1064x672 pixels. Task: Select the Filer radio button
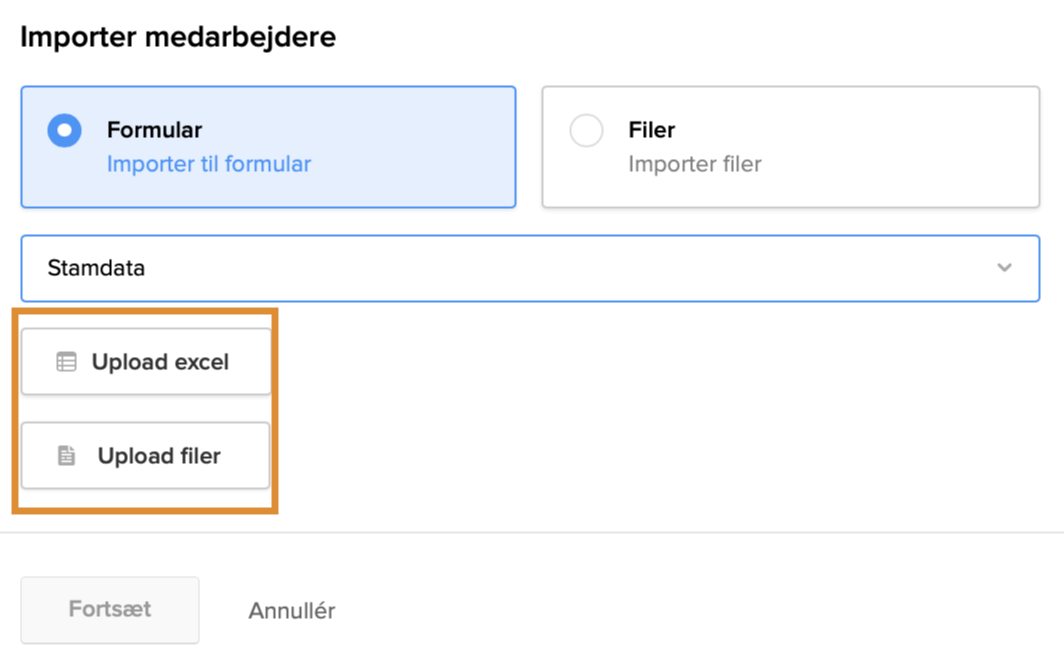tap(586, 131)
